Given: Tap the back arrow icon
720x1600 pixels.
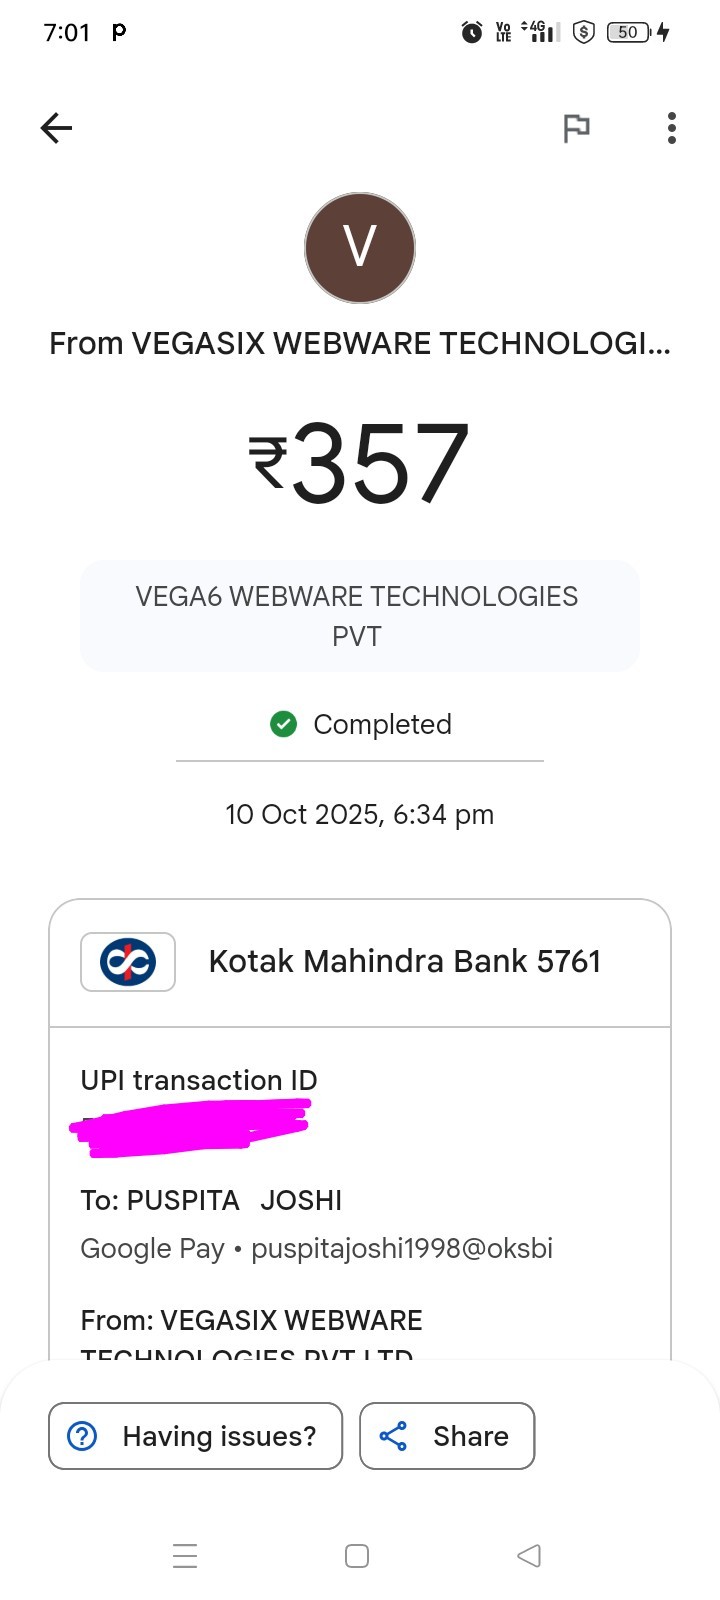Looking at the screenshot, I should 57,128.
